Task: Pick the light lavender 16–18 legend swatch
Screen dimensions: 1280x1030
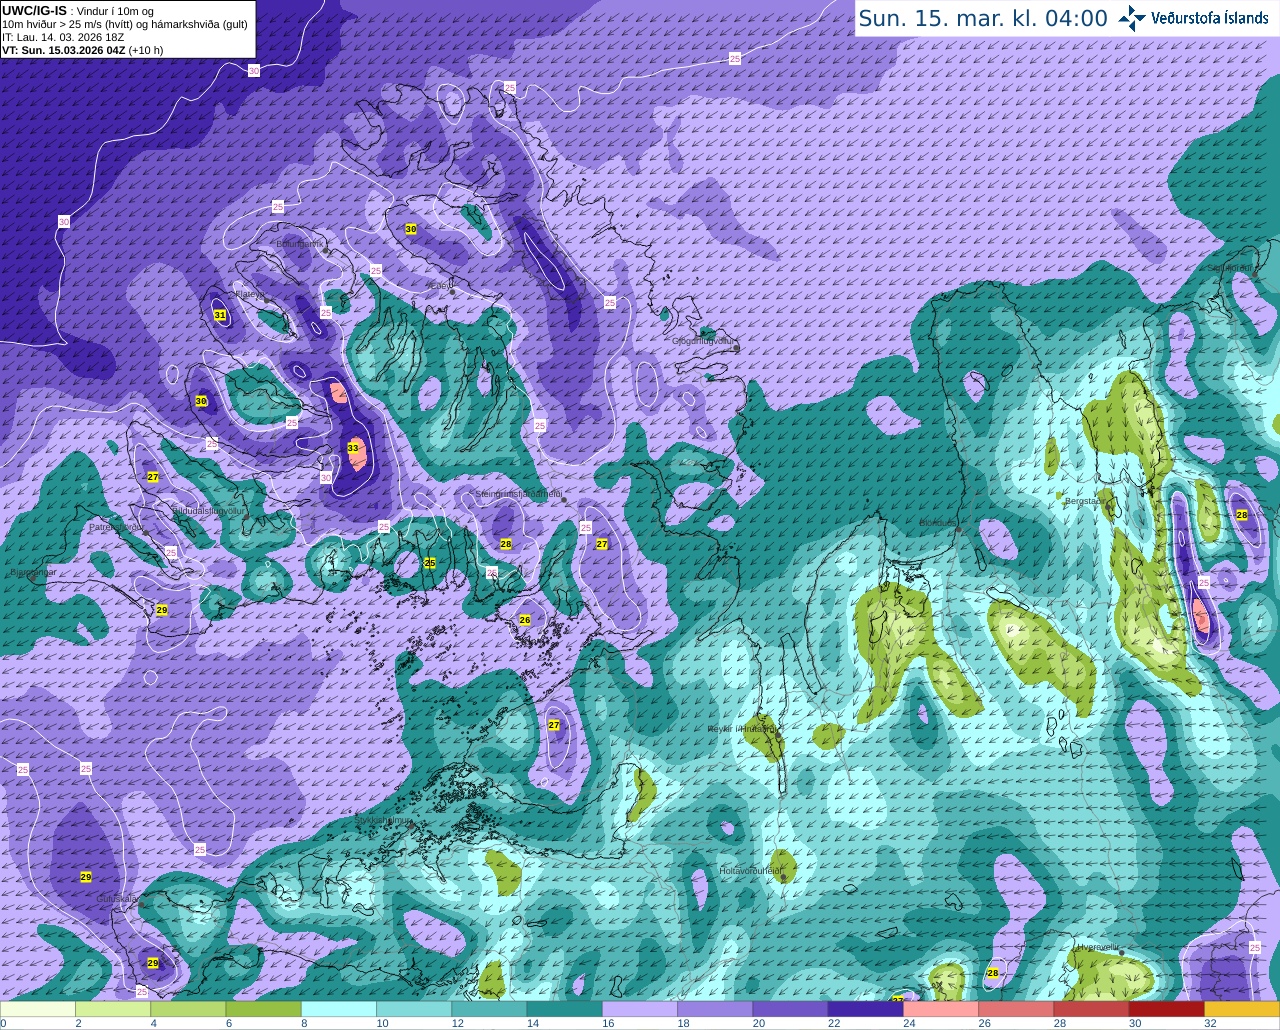Action: pos(640,1009)
